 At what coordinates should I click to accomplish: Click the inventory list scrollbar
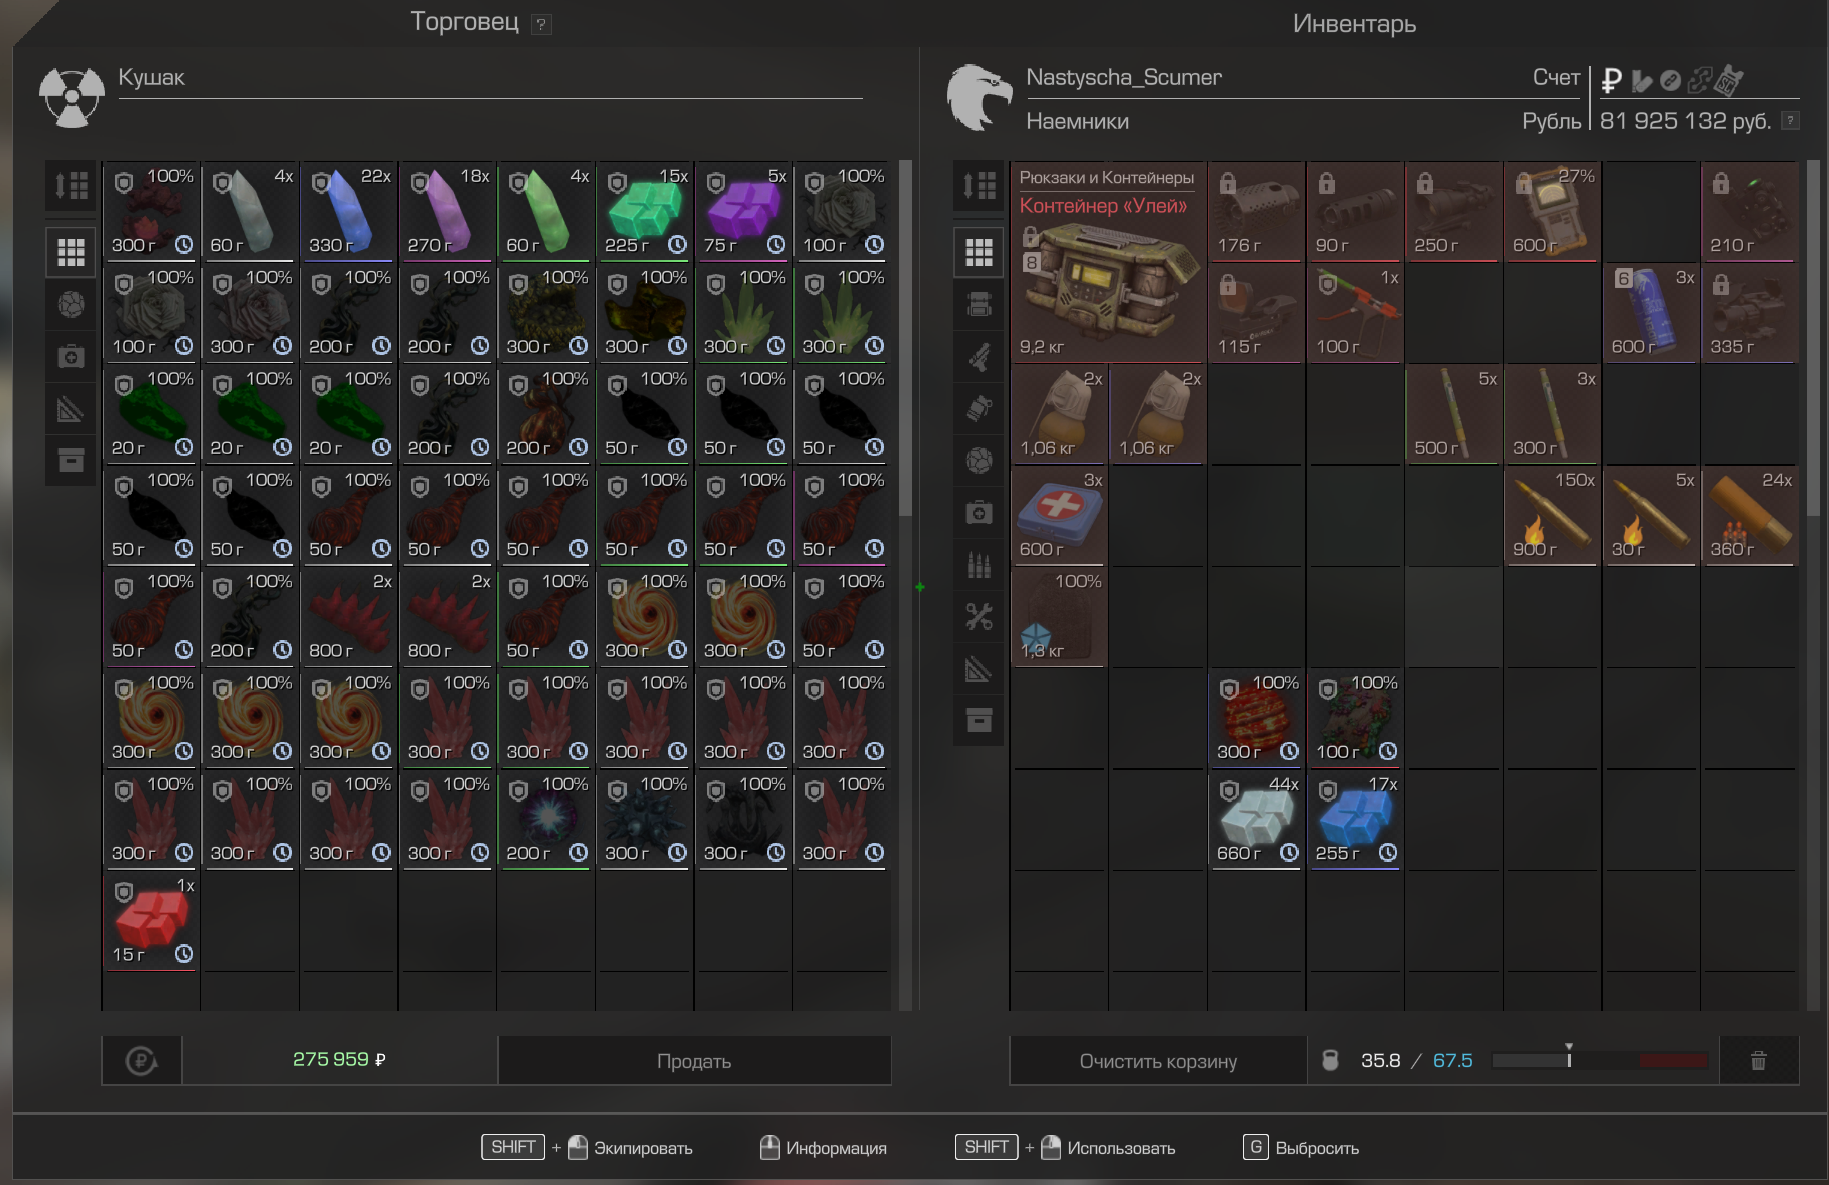[x=1813, y=338]
